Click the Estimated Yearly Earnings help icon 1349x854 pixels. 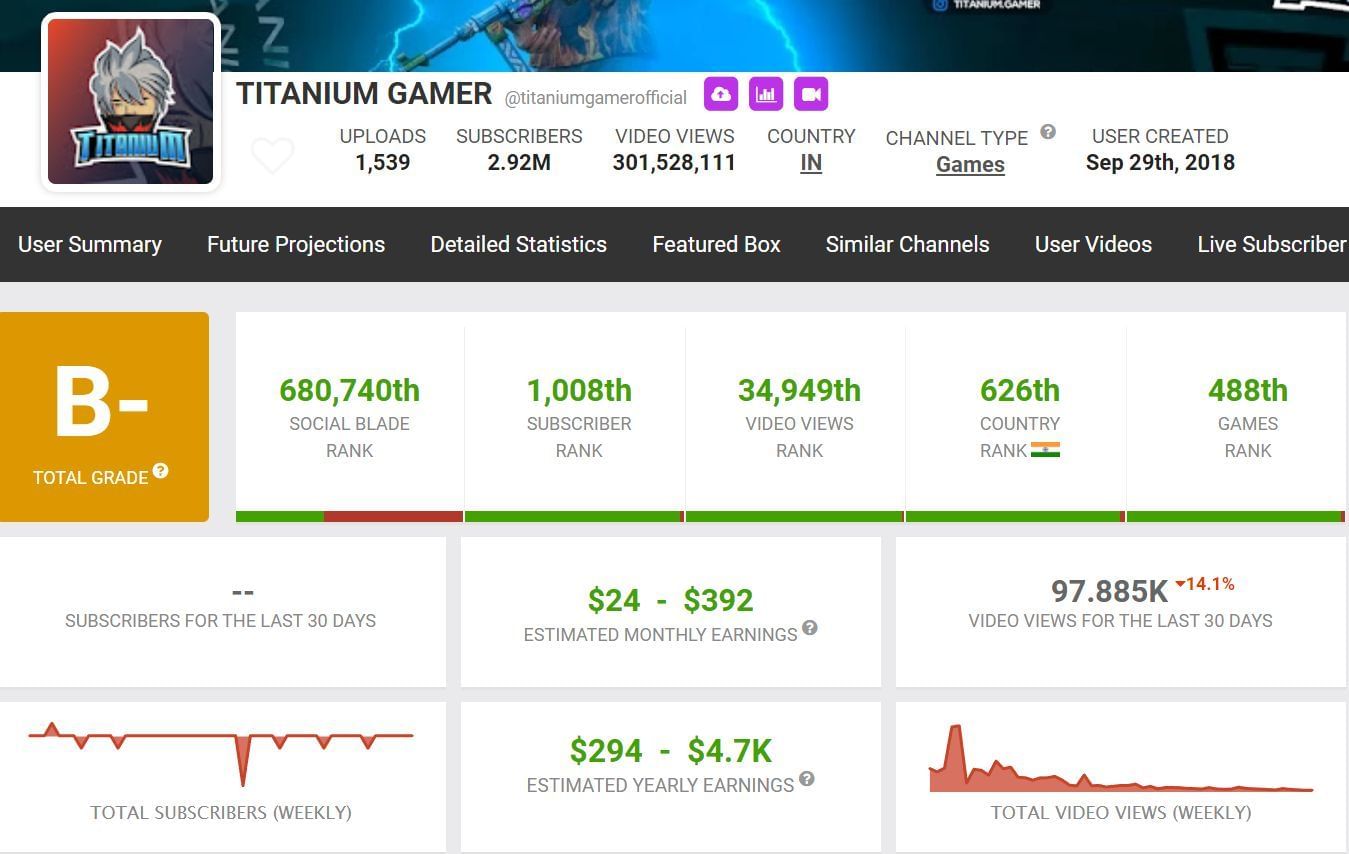click(807, 779)
